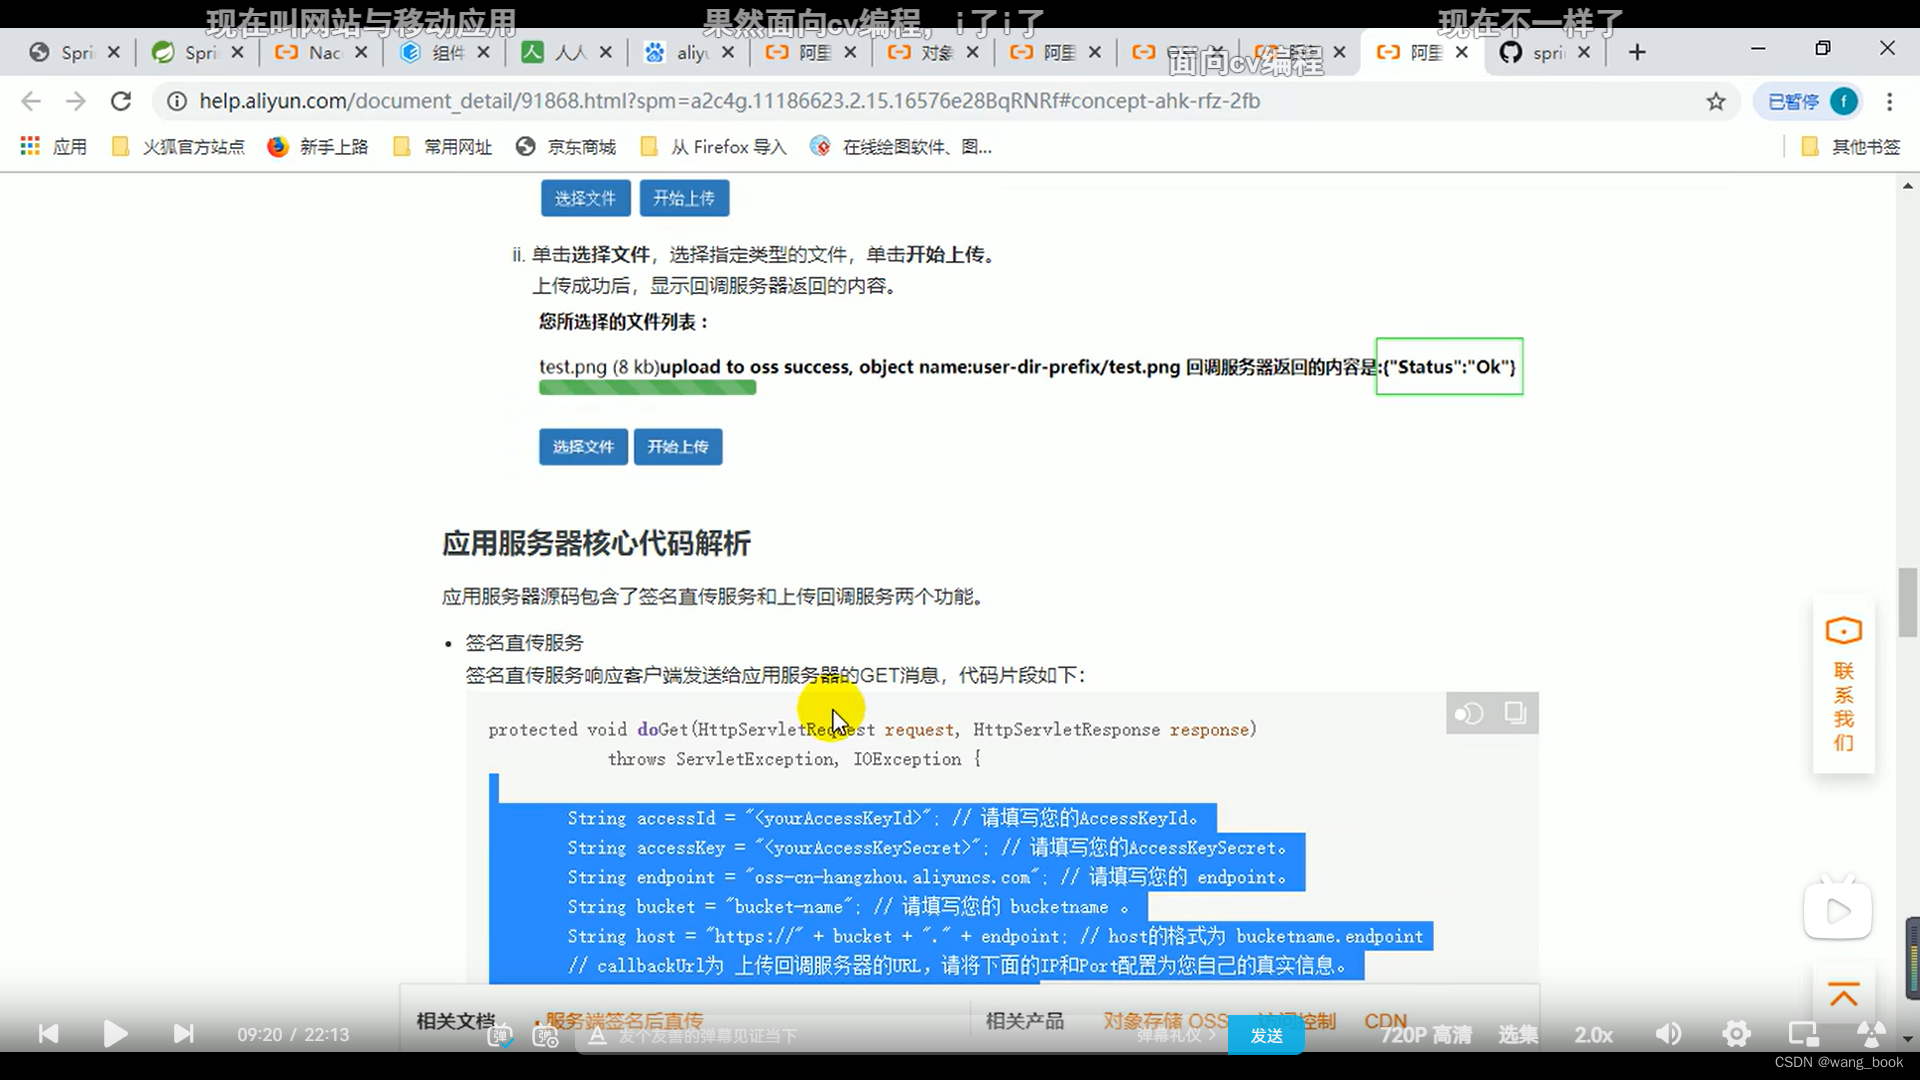Image resolution: width=1920 pixels, height=1080 pixels.
Task: Click the 签名直传服务 bullet text
Action: (x=524, y=643)
